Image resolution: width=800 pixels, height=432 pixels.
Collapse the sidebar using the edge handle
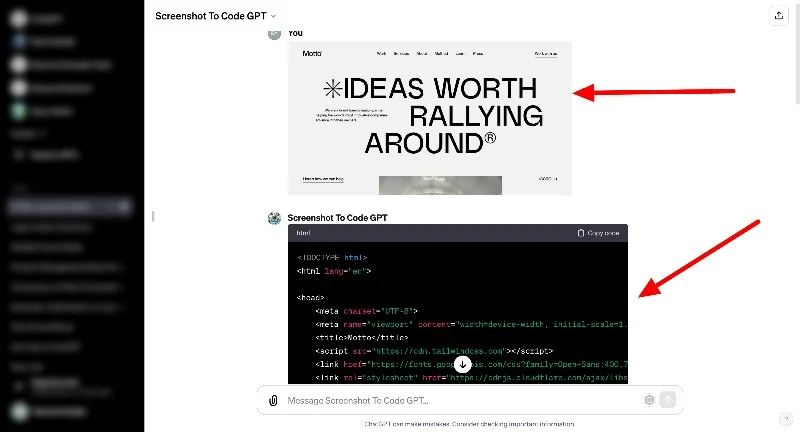point(153,216)
